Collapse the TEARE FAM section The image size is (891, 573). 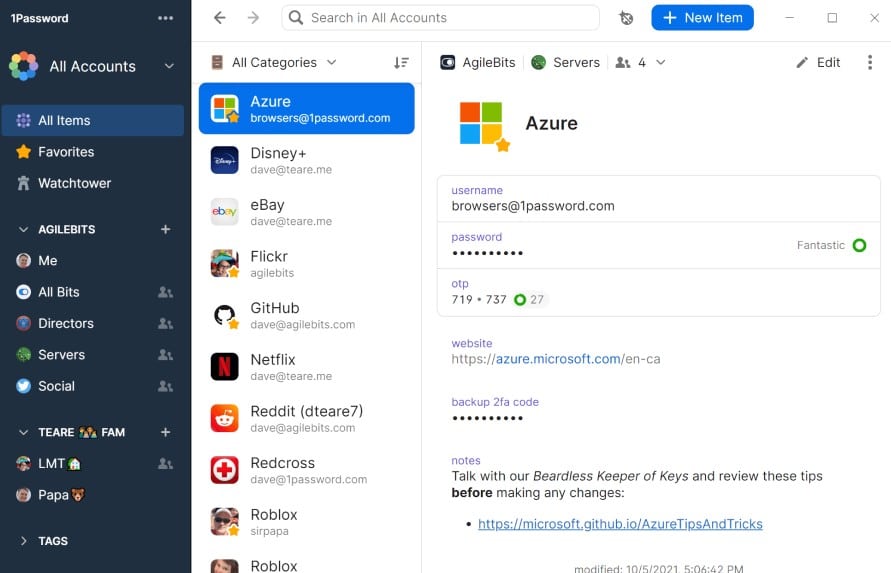23,432
